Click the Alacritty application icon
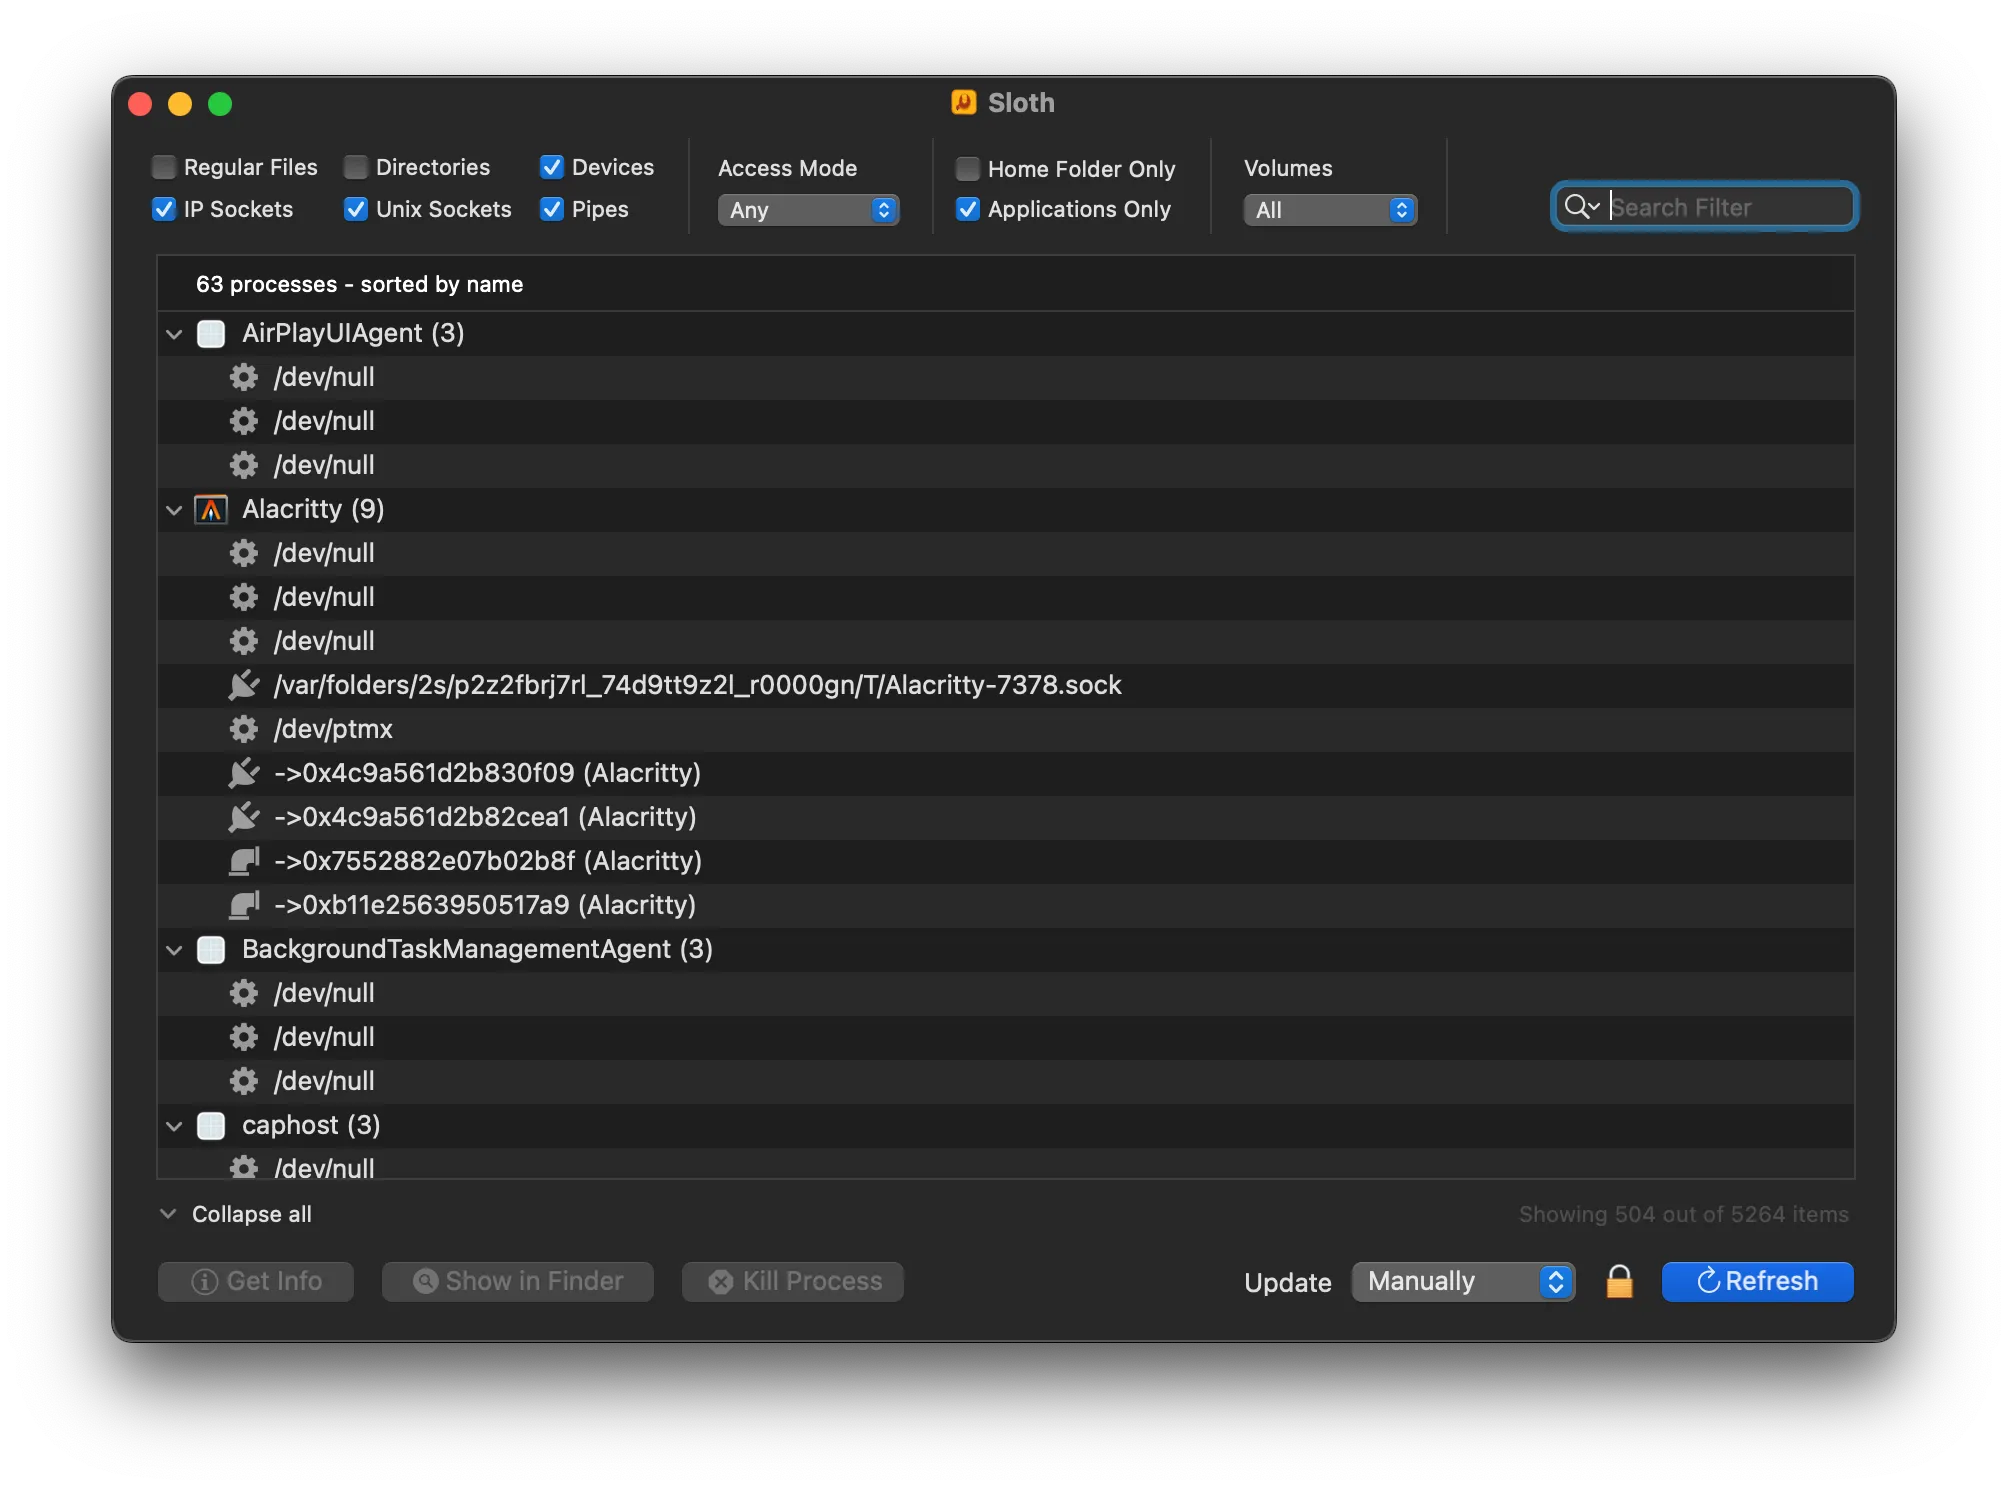This screenshot has height=1490, width=2008. pos(211,509)
